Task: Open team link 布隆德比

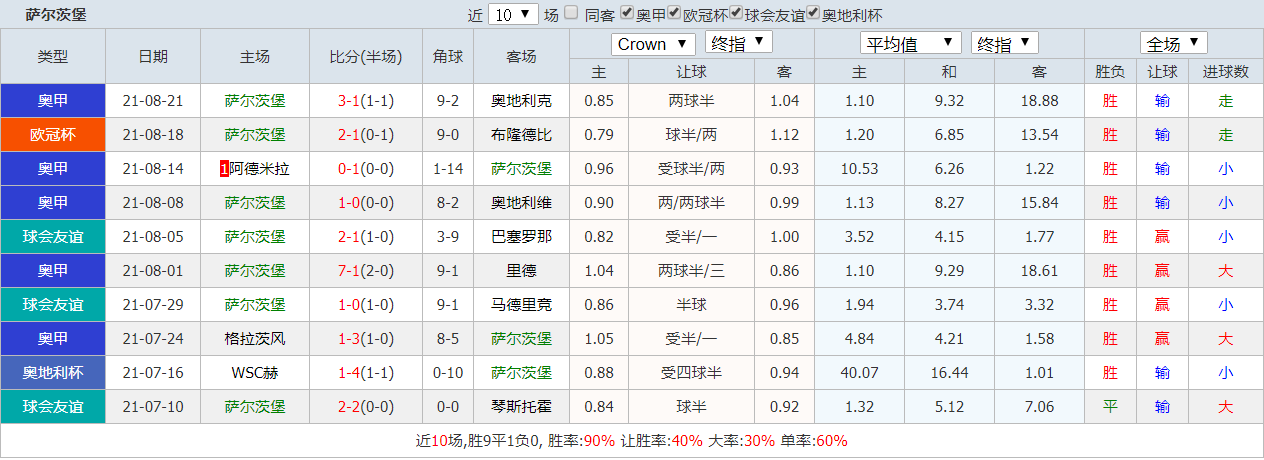Action: pyautogui.click(x=521, y=135)
